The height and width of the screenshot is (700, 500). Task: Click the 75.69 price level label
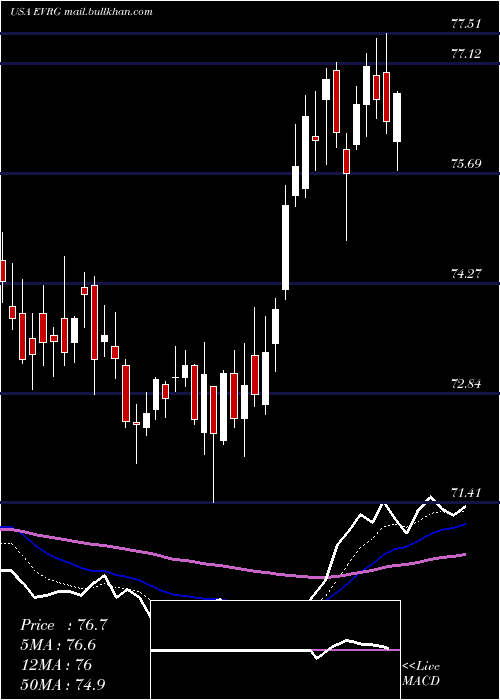tap(466, 164)
